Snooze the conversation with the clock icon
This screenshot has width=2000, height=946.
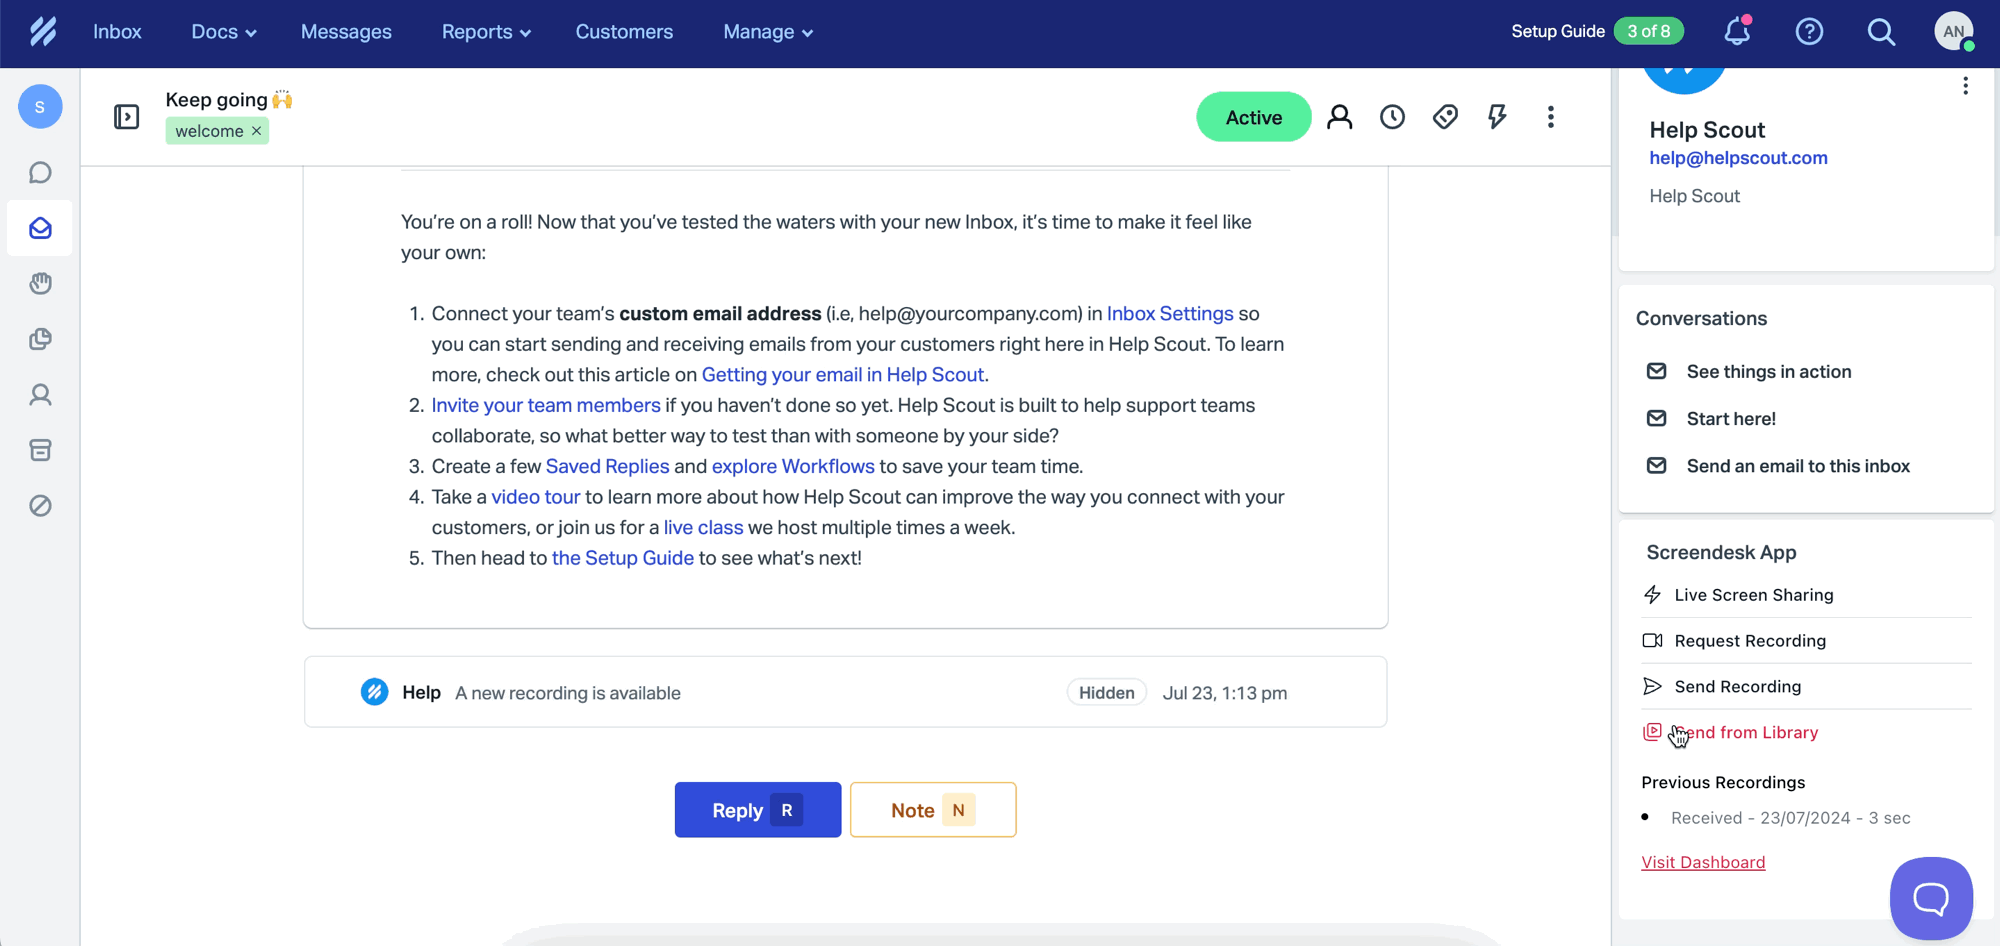point(1392,116)
